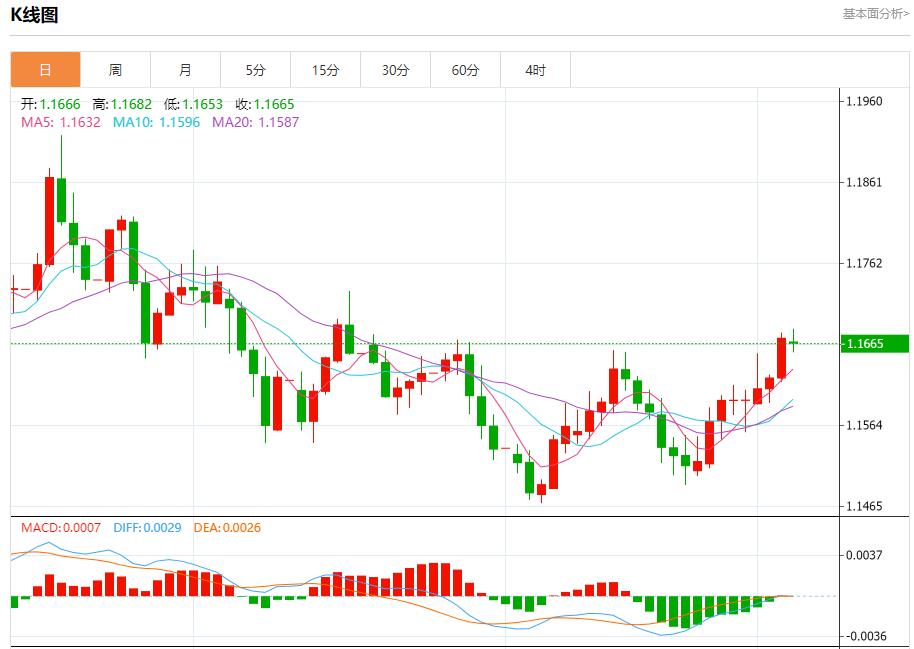The height and width of the screenshot is (649, 914).
Task: Switch to the 4时 chart tab
Action: tap(535, 70)
